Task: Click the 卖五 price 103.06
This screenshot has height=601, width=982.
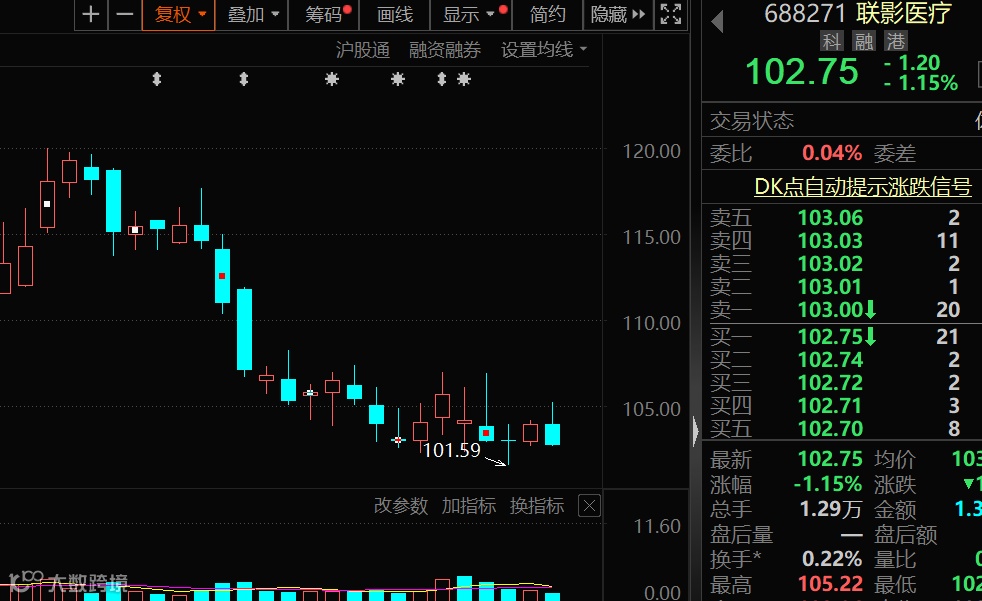Action: (830, 218)
